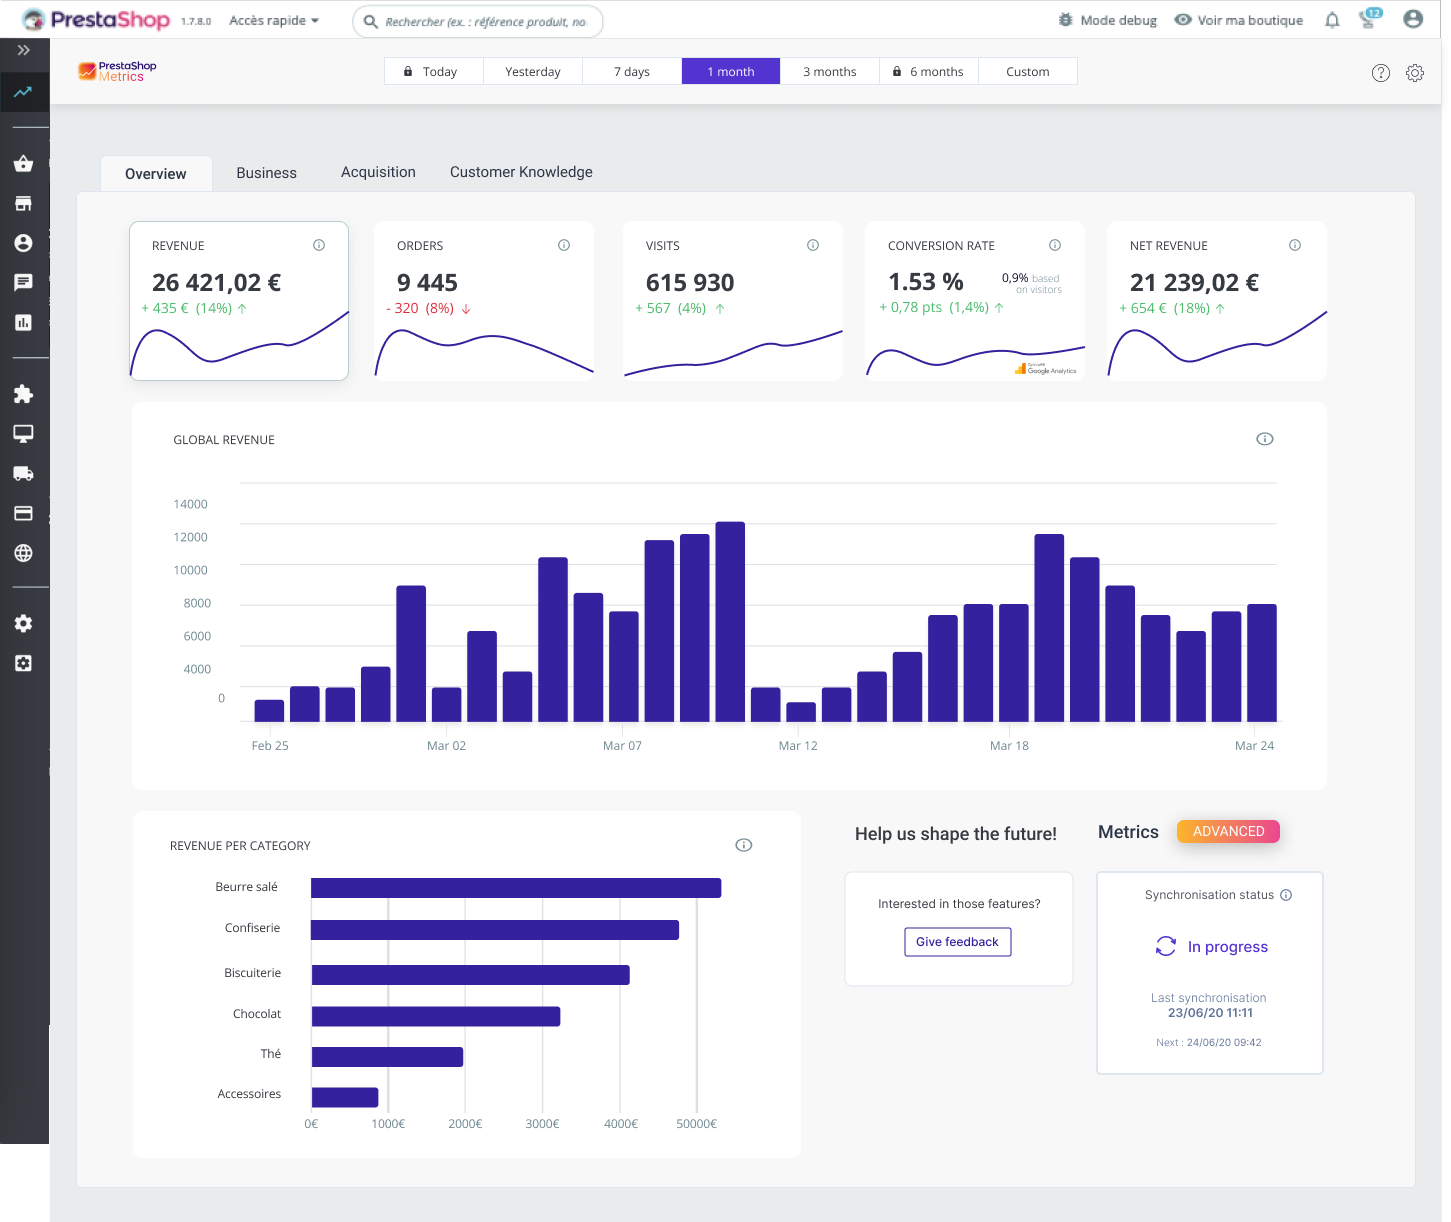
Task: Open International settings with the globe icon
Action: click(x=24, y=553)
